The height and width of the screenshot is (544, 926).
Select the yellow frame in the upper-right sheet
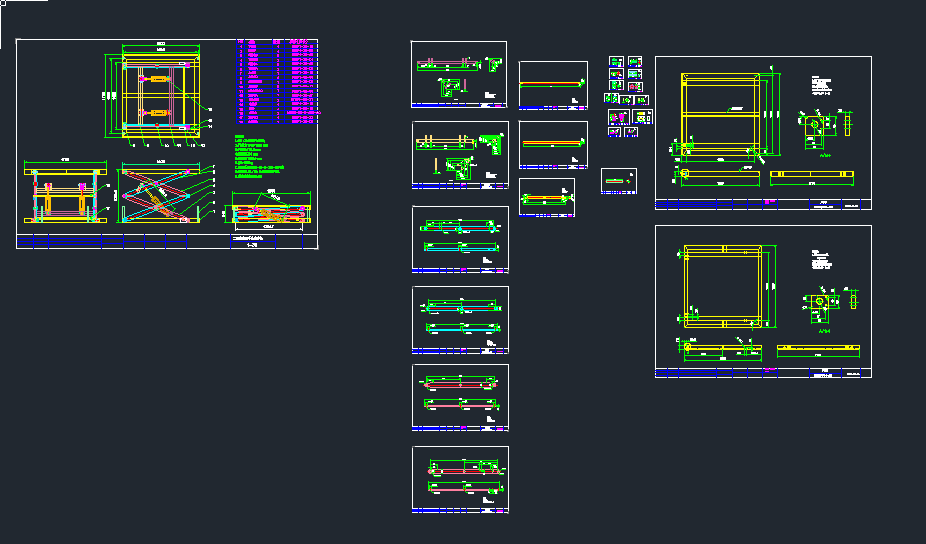click(x=718, y=114)
